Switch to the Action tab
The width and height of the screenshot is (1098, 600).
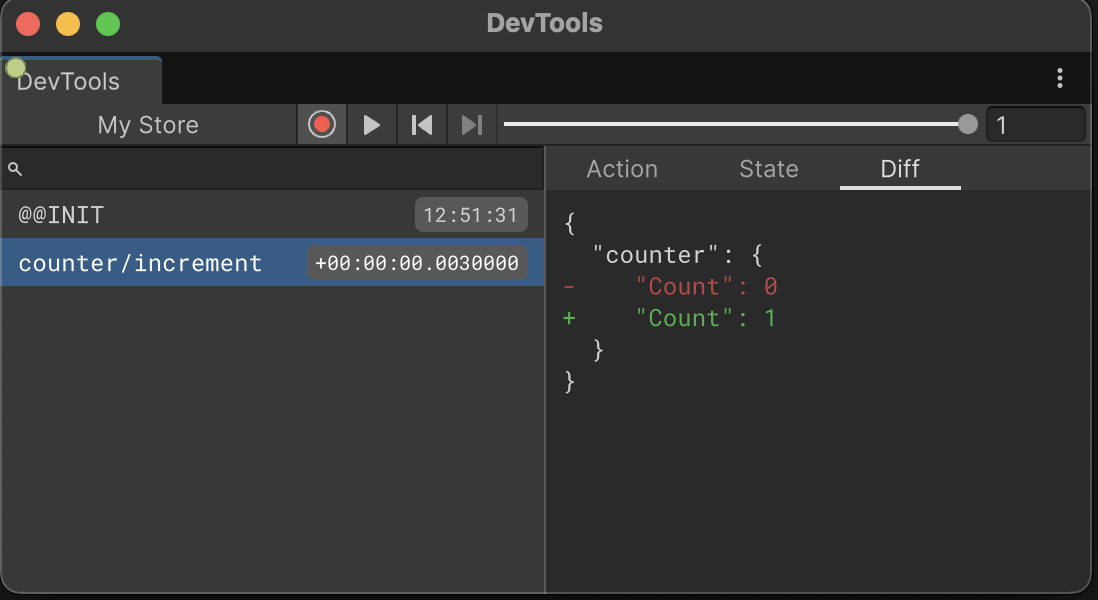(622, 168)
